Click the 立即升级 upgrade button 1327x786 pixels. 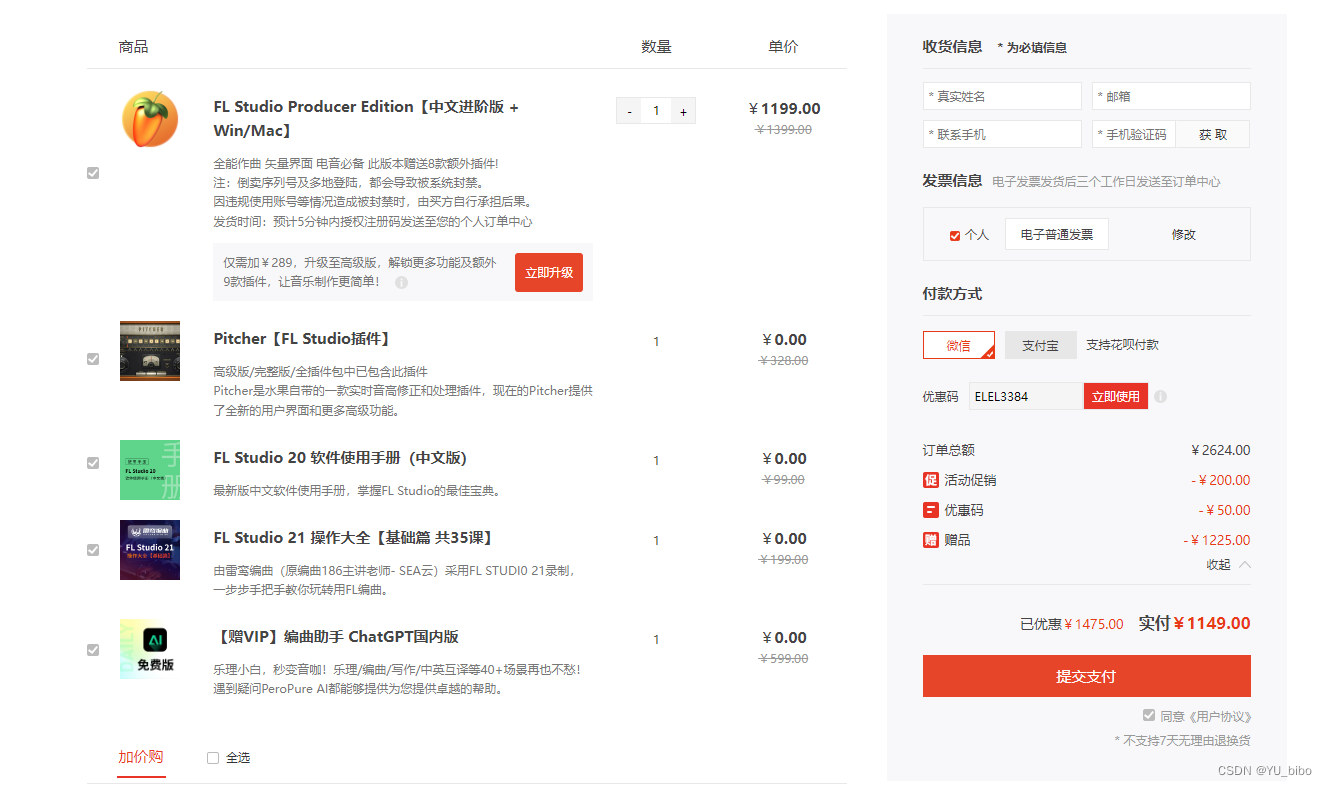point(549,272)
